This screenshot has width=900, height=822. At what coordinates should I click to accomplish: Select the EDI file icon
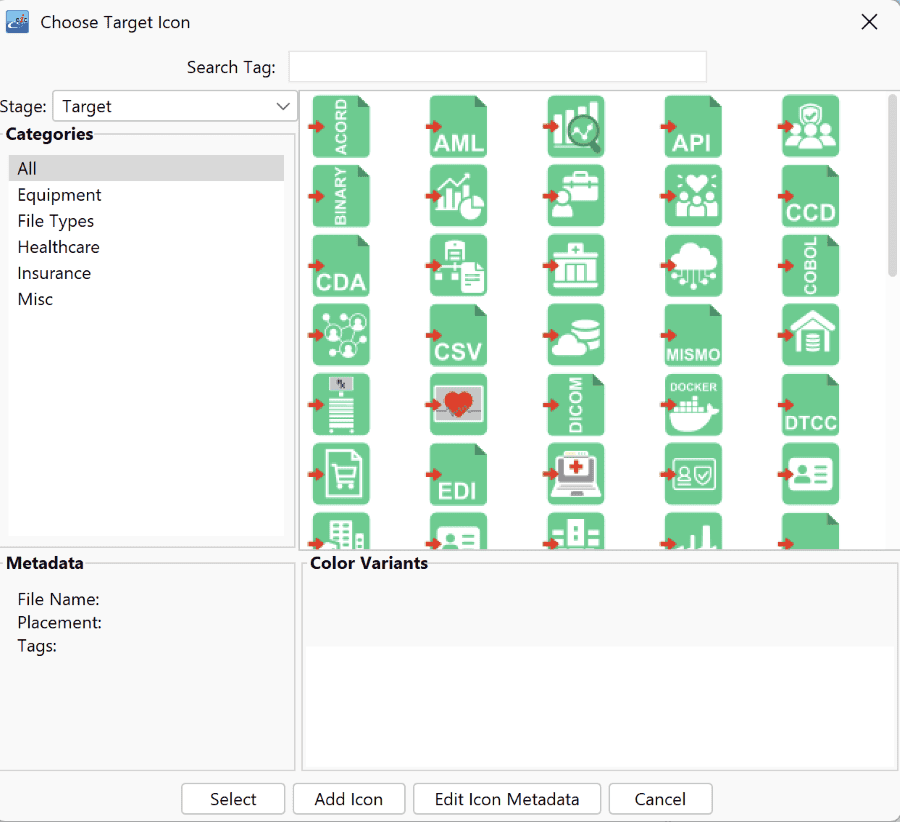click(458, 474)
